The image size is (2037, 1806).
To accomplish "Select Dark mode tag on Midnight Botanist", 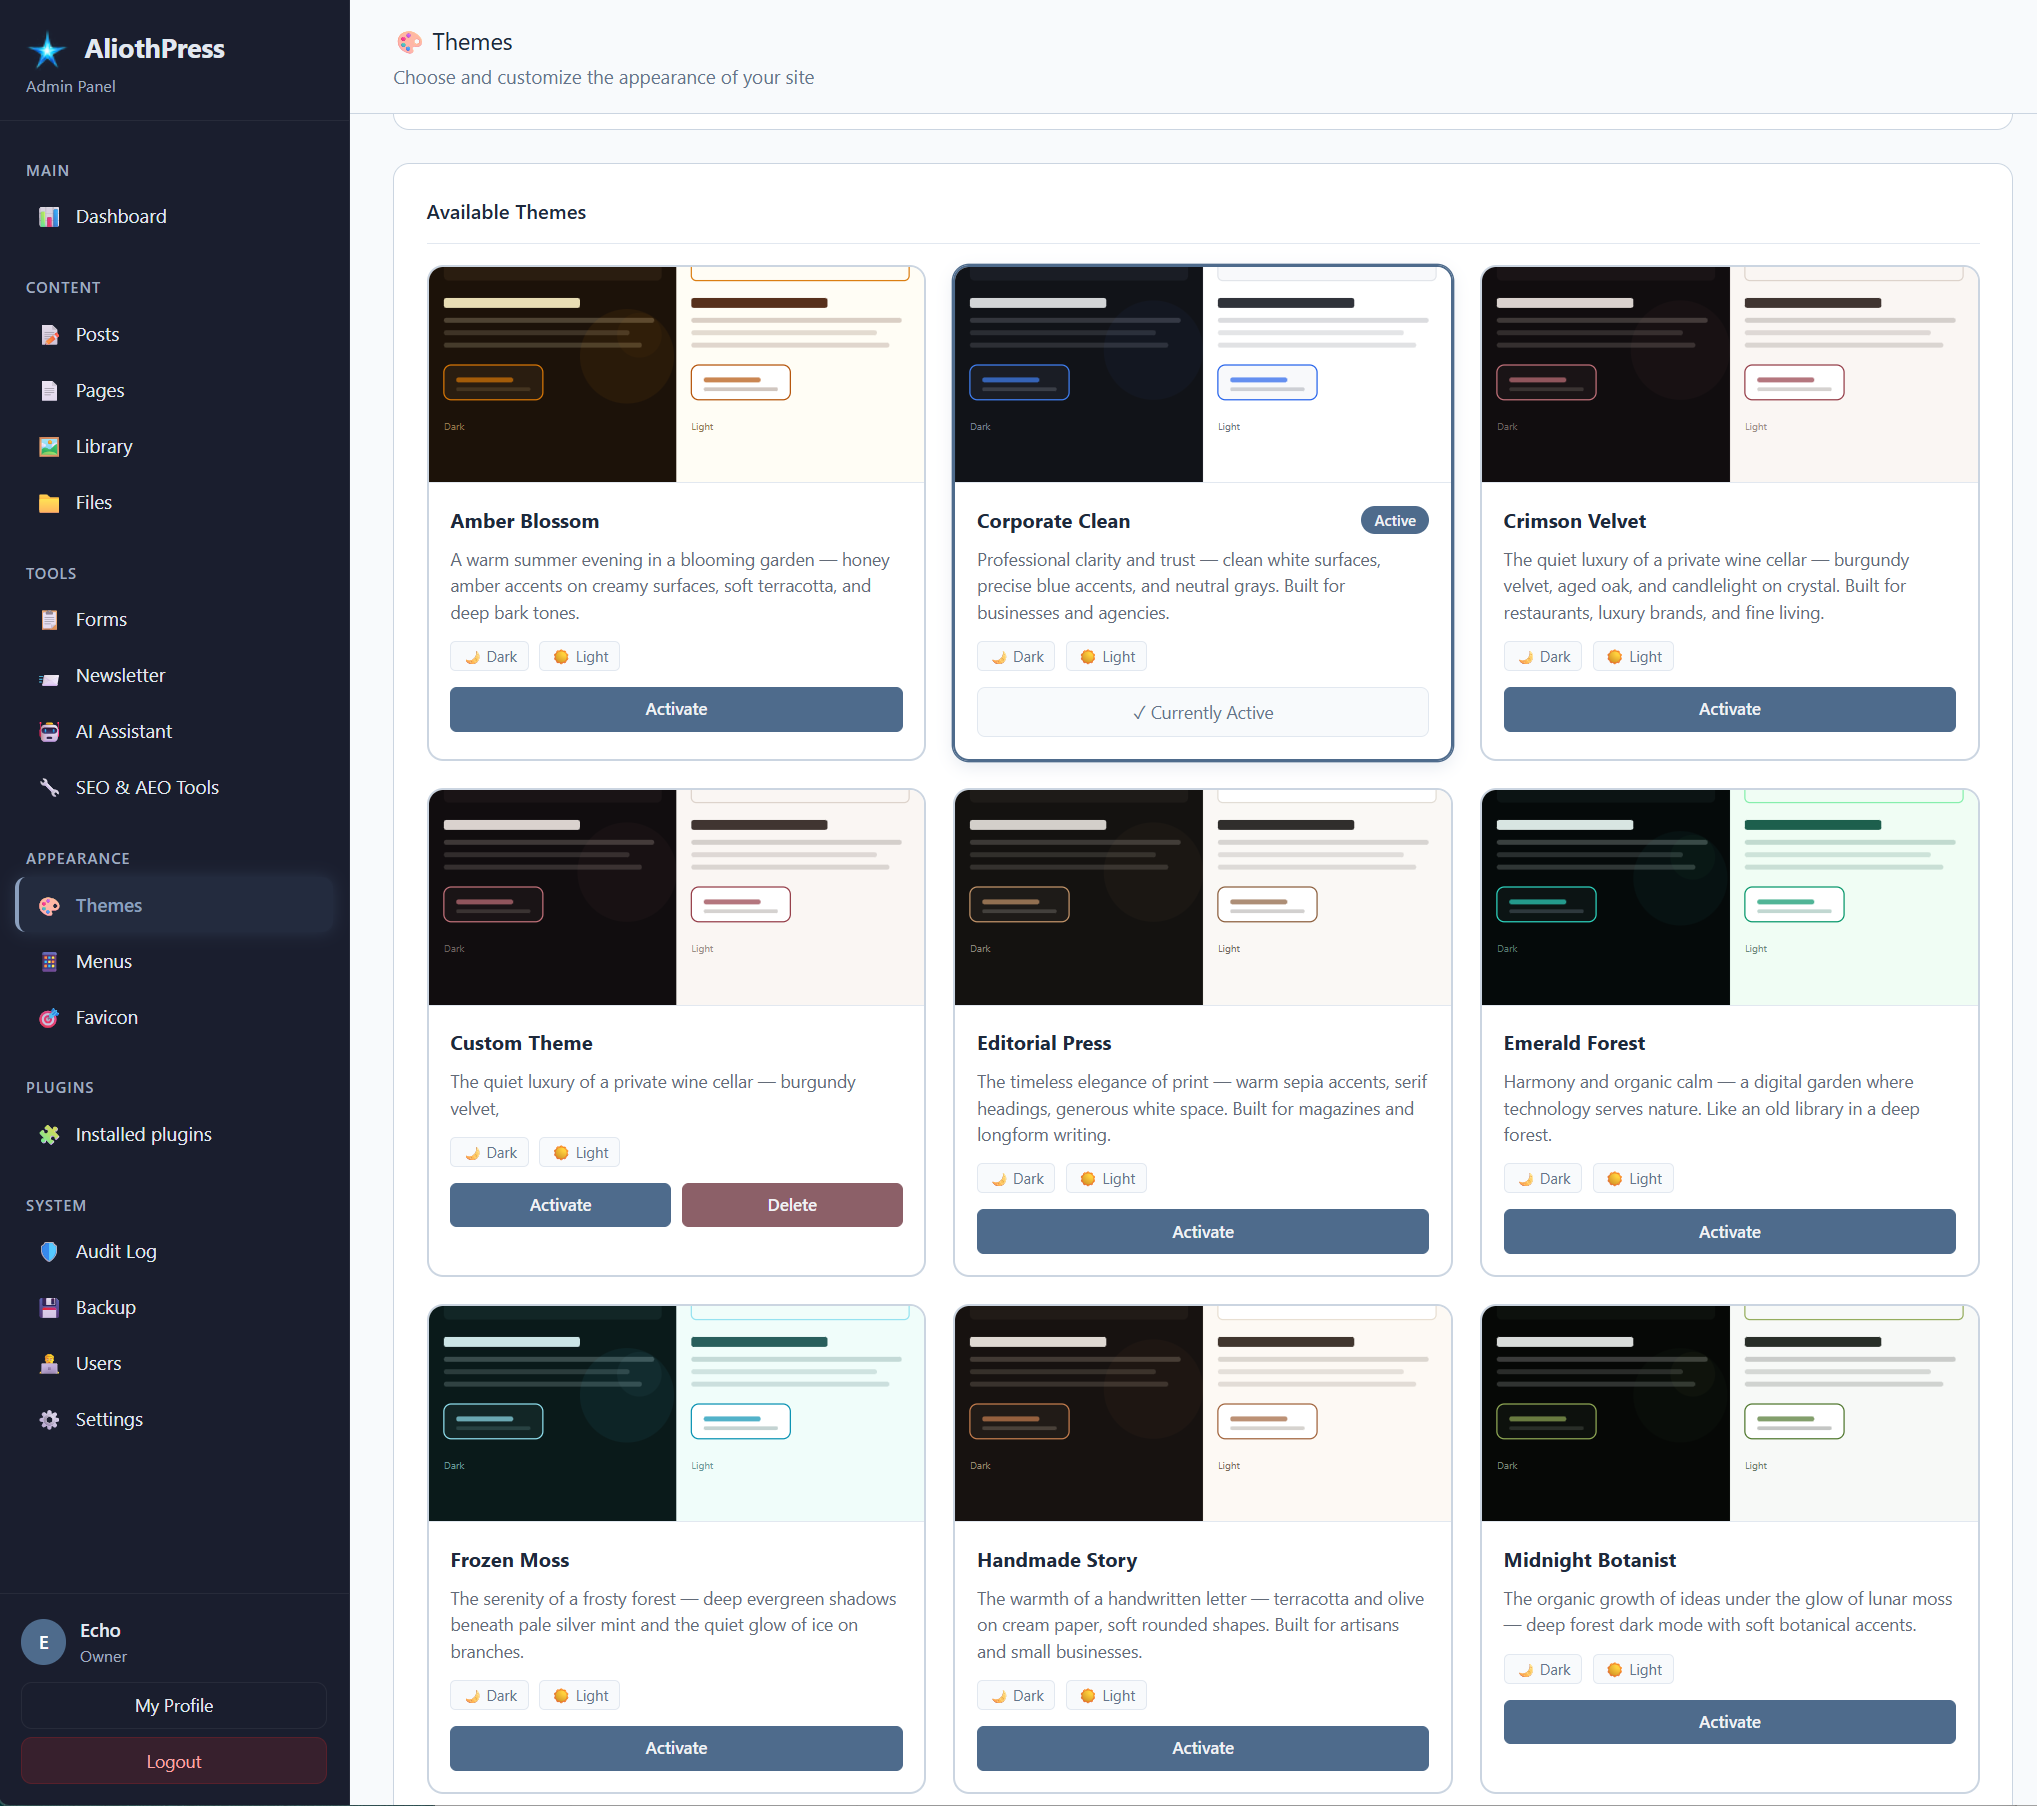I will pyautogui.click(x=1543, y=1670).
